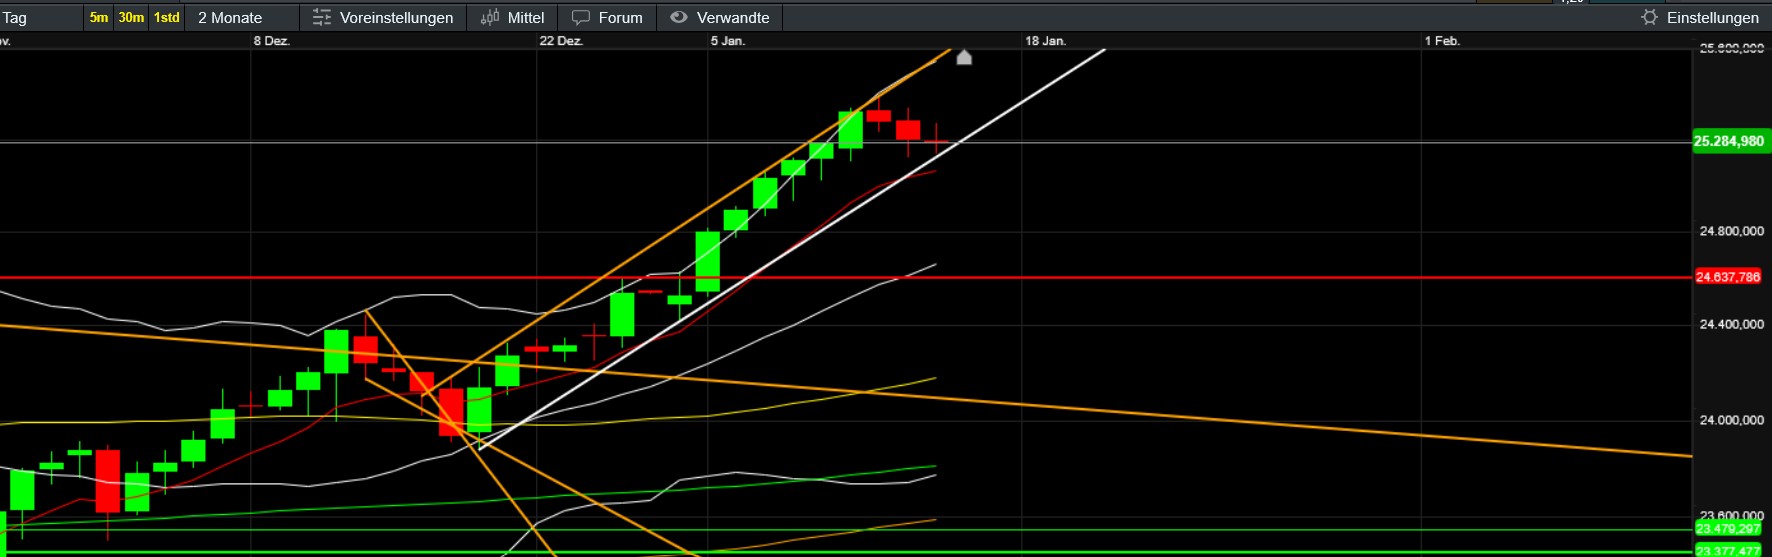Switch to the 5m timeframe
This screenshot has width=1772, height=557.
pos(99,18)
